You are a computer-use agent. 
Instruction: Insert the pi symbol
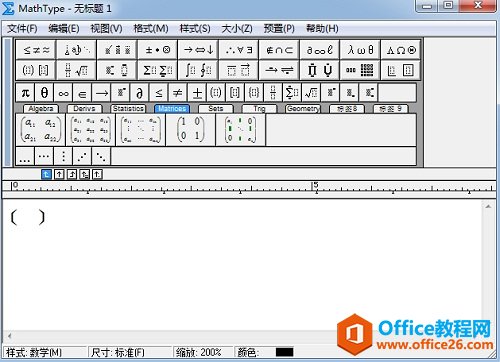tap(25, 93)
